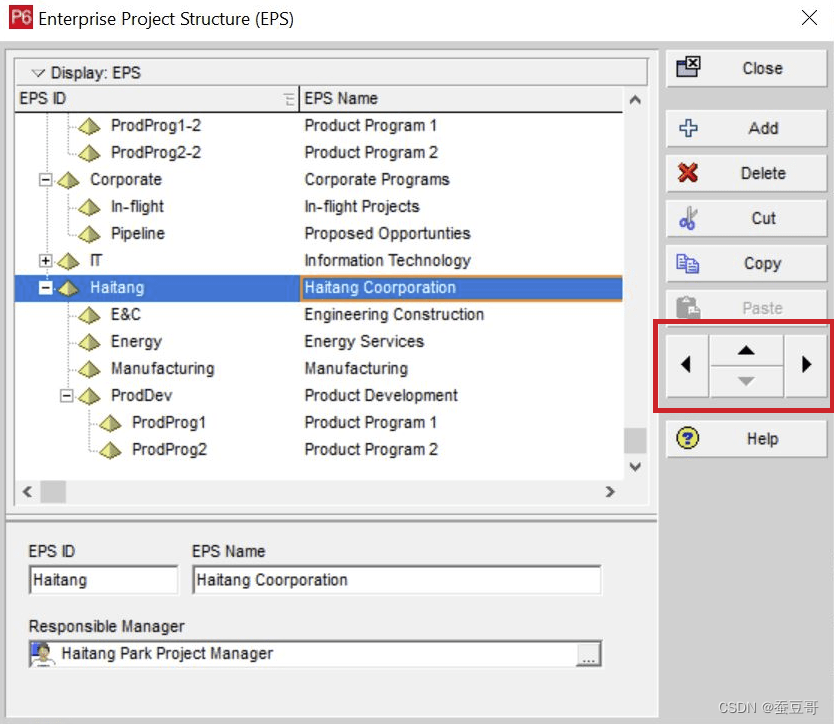Click the pyramid icon beside Energy
Image resolution: width=834 pixels, height=724 pixels.
(x=89, y=342)
